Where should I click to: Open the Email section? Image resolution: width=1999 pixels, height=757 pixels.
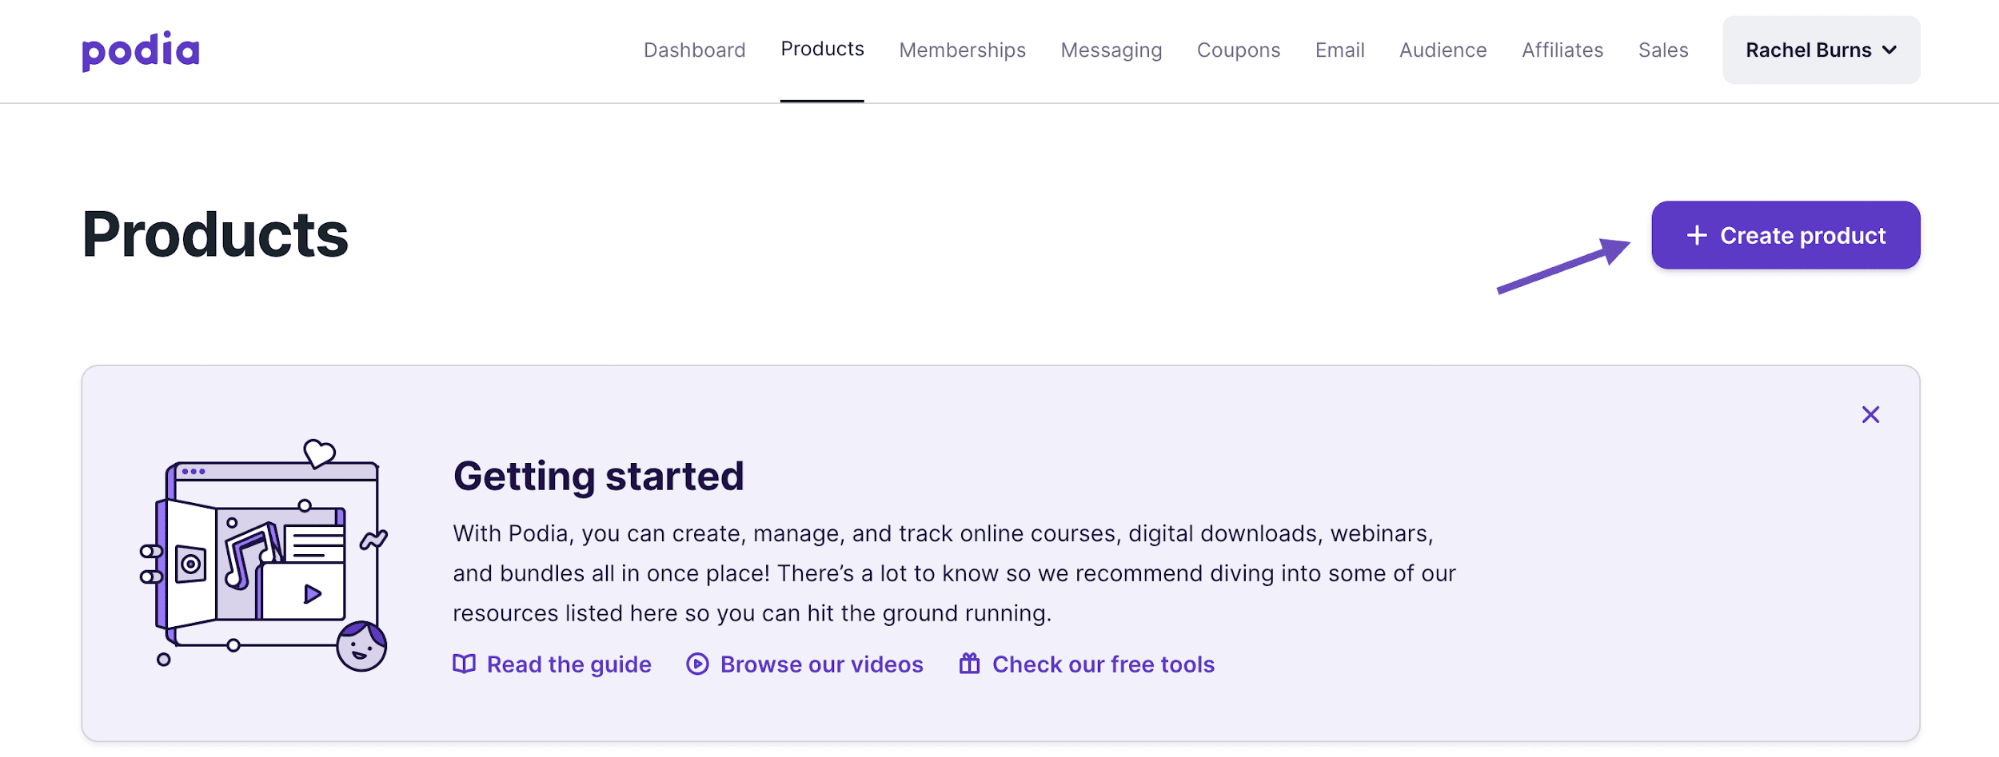pos(1339,50)
